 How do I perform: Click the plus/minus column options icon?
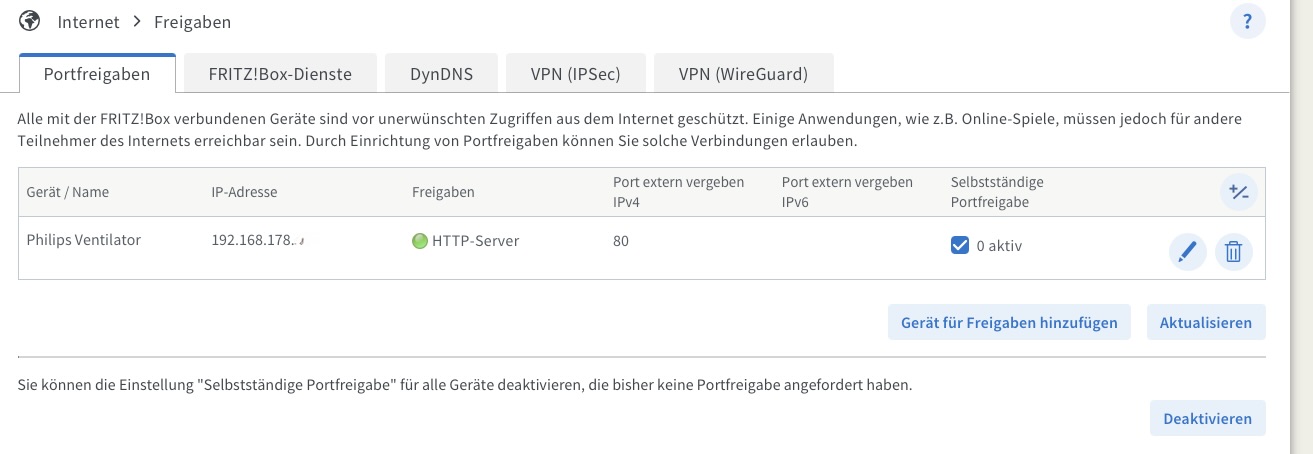1238,192
